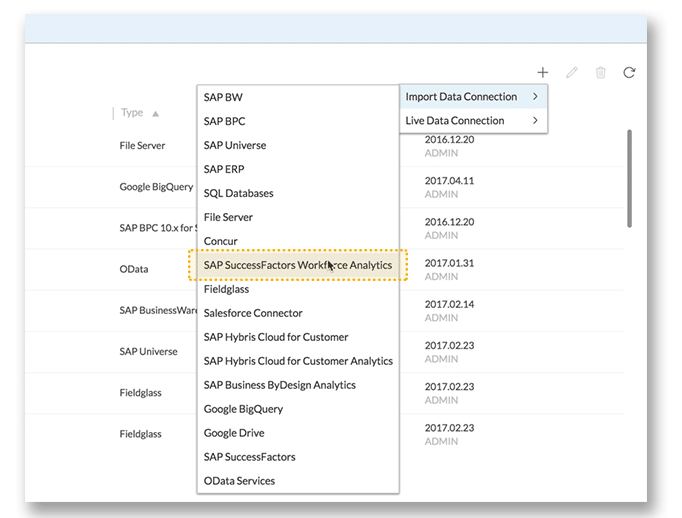Click the plus add connection icon
Image resolution: width=682 pixels, height=518 pixels.
542,72
